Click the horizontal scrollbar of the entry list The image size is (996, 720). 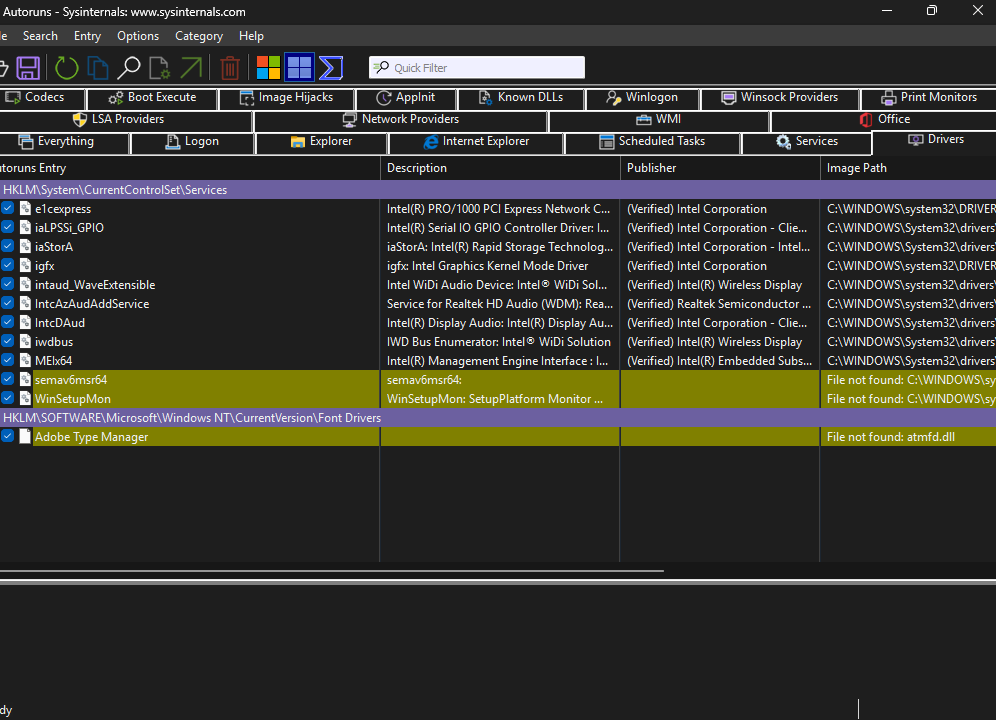pos(332,571)
